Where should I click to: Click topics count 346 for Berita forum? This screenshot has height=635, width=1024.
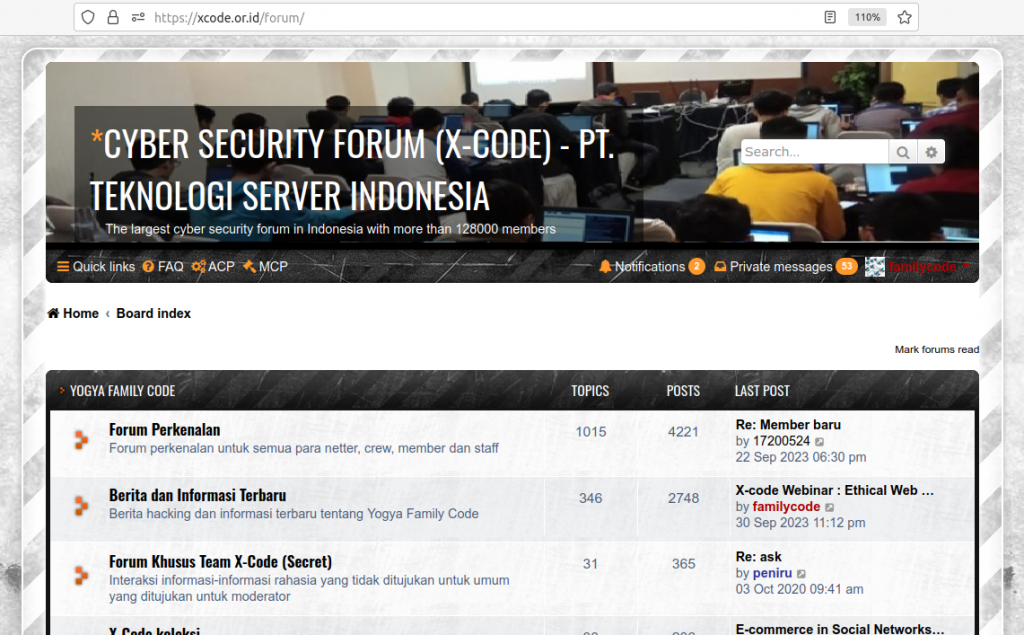(x=590, y=498)
